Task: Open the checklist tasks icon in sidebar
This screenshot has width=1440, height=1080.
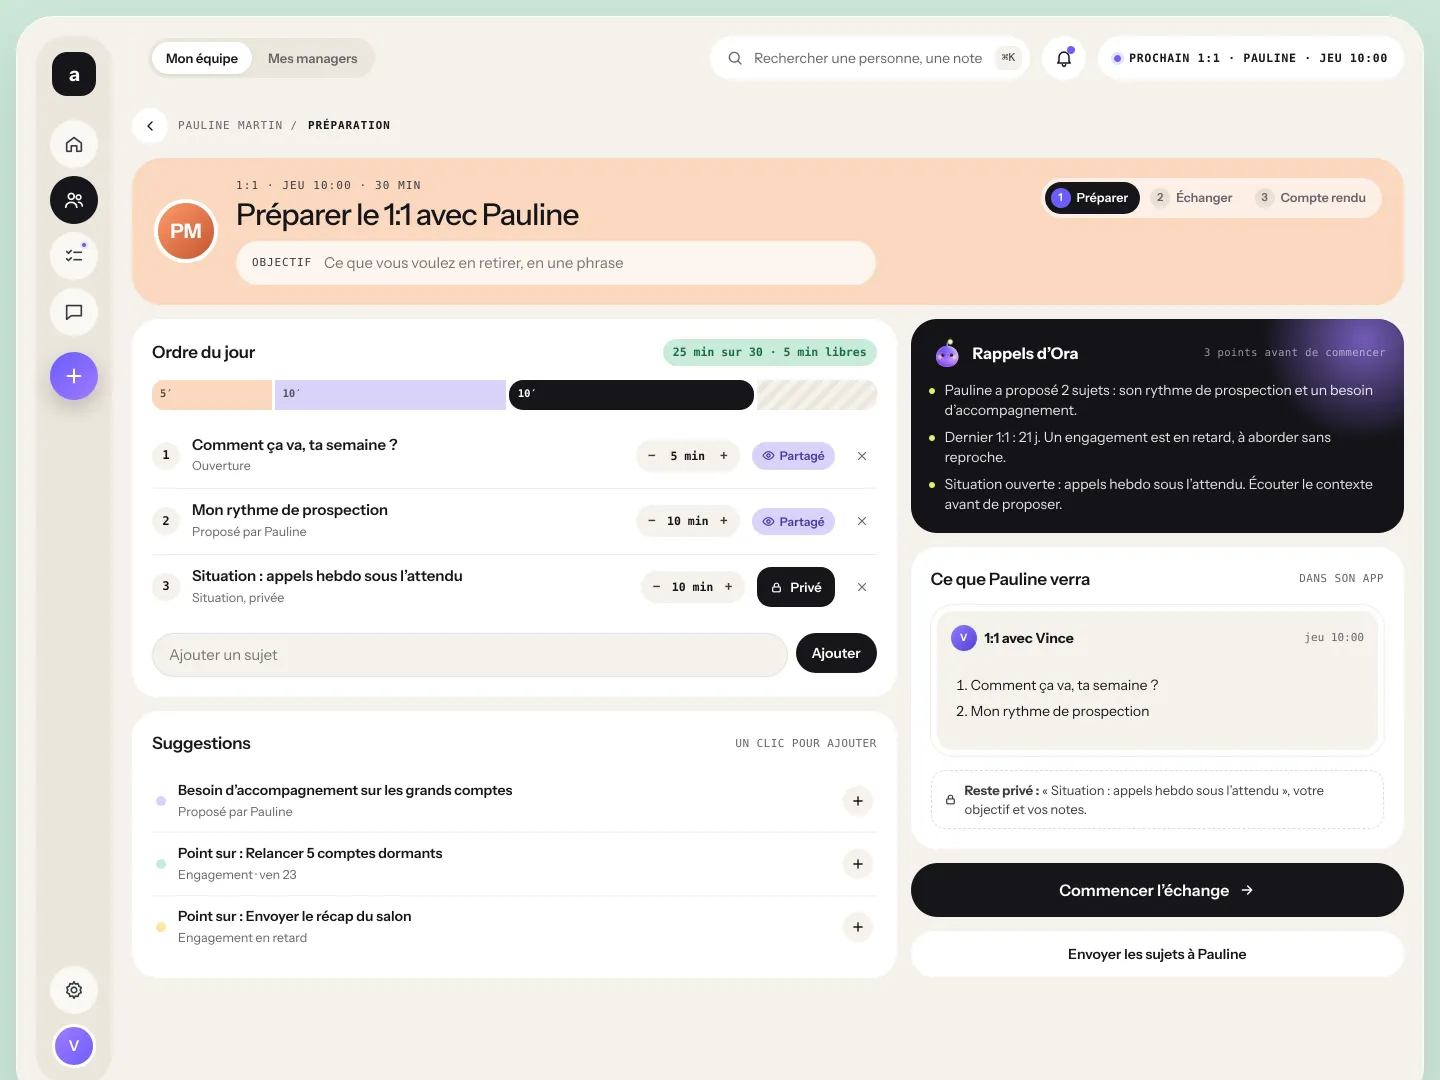Action: coord(74,255)
